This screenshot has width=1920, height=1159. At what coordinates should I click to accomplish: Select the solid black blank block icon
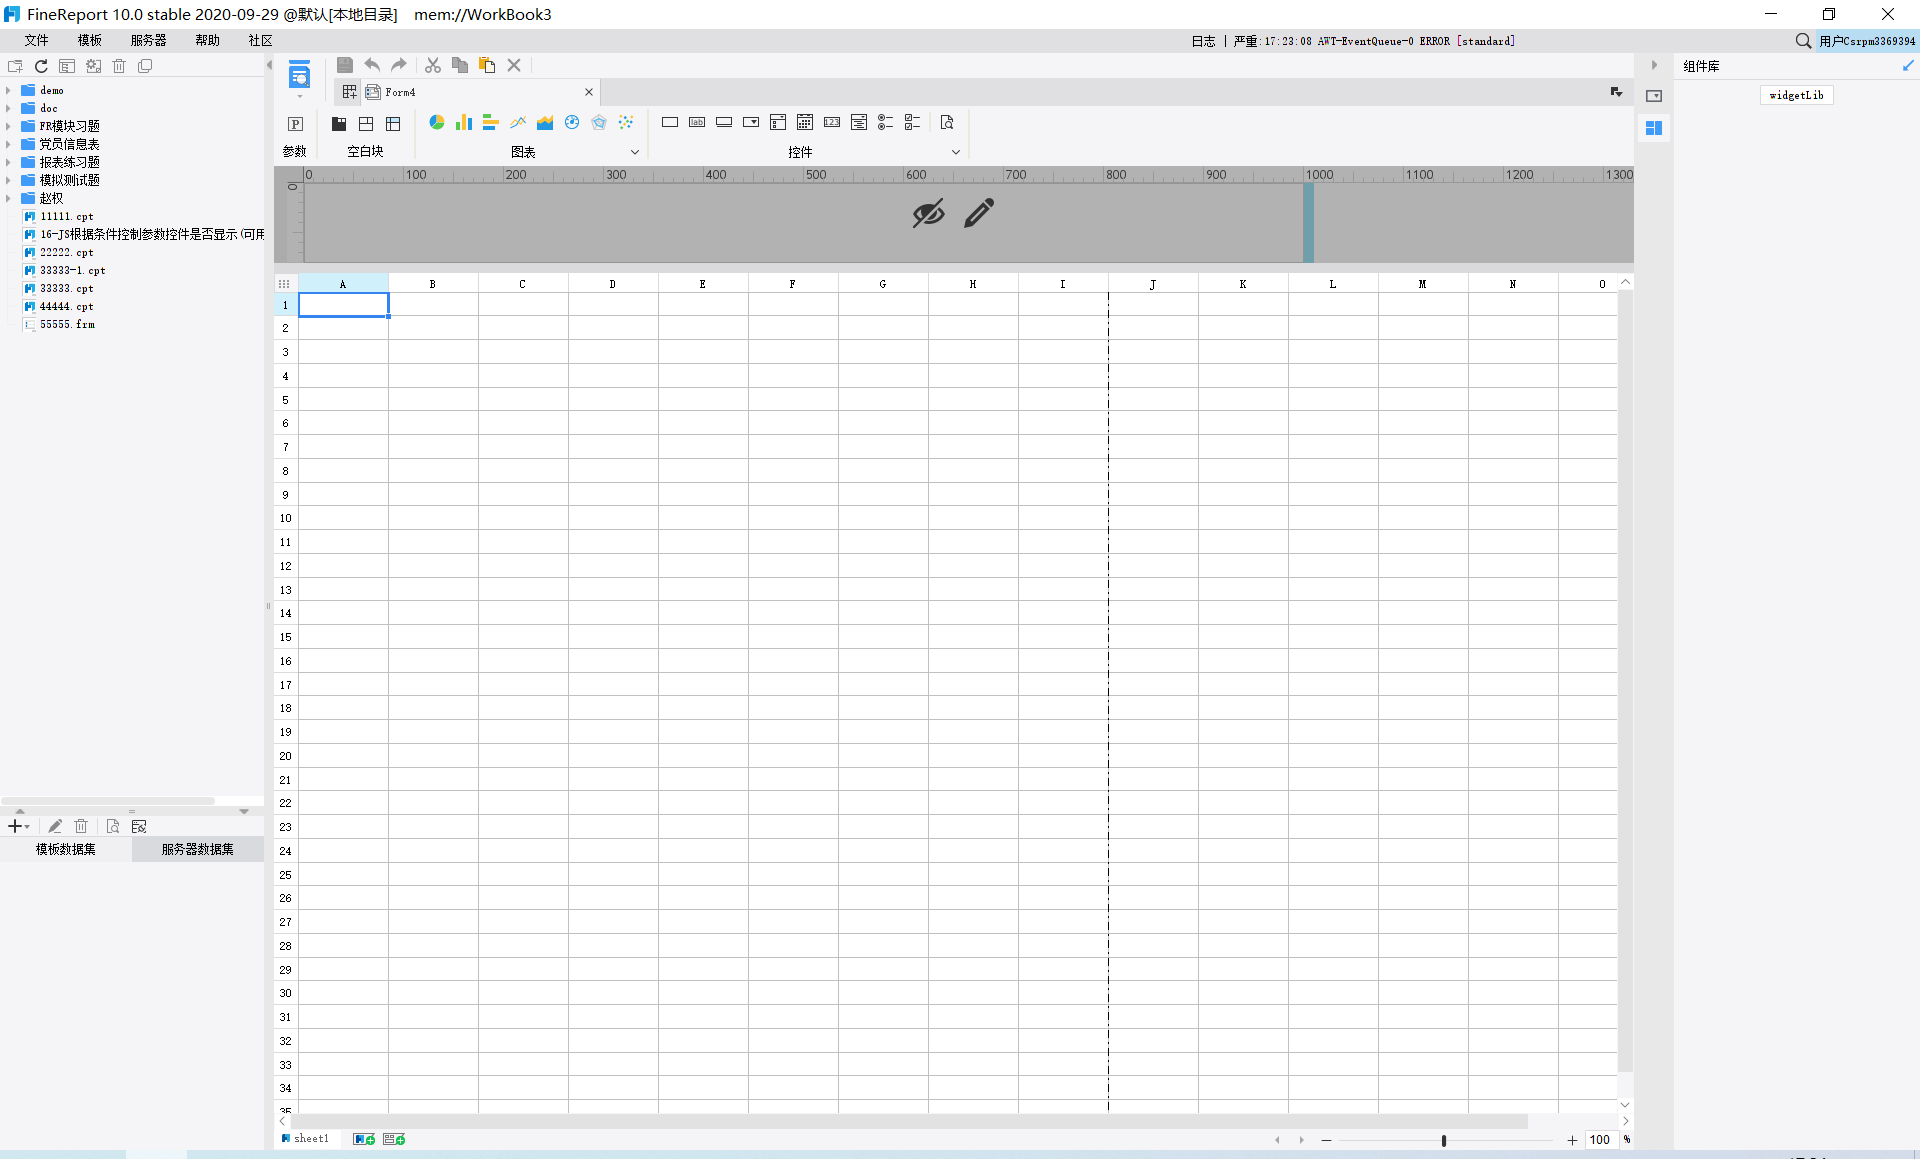[339, 124]
